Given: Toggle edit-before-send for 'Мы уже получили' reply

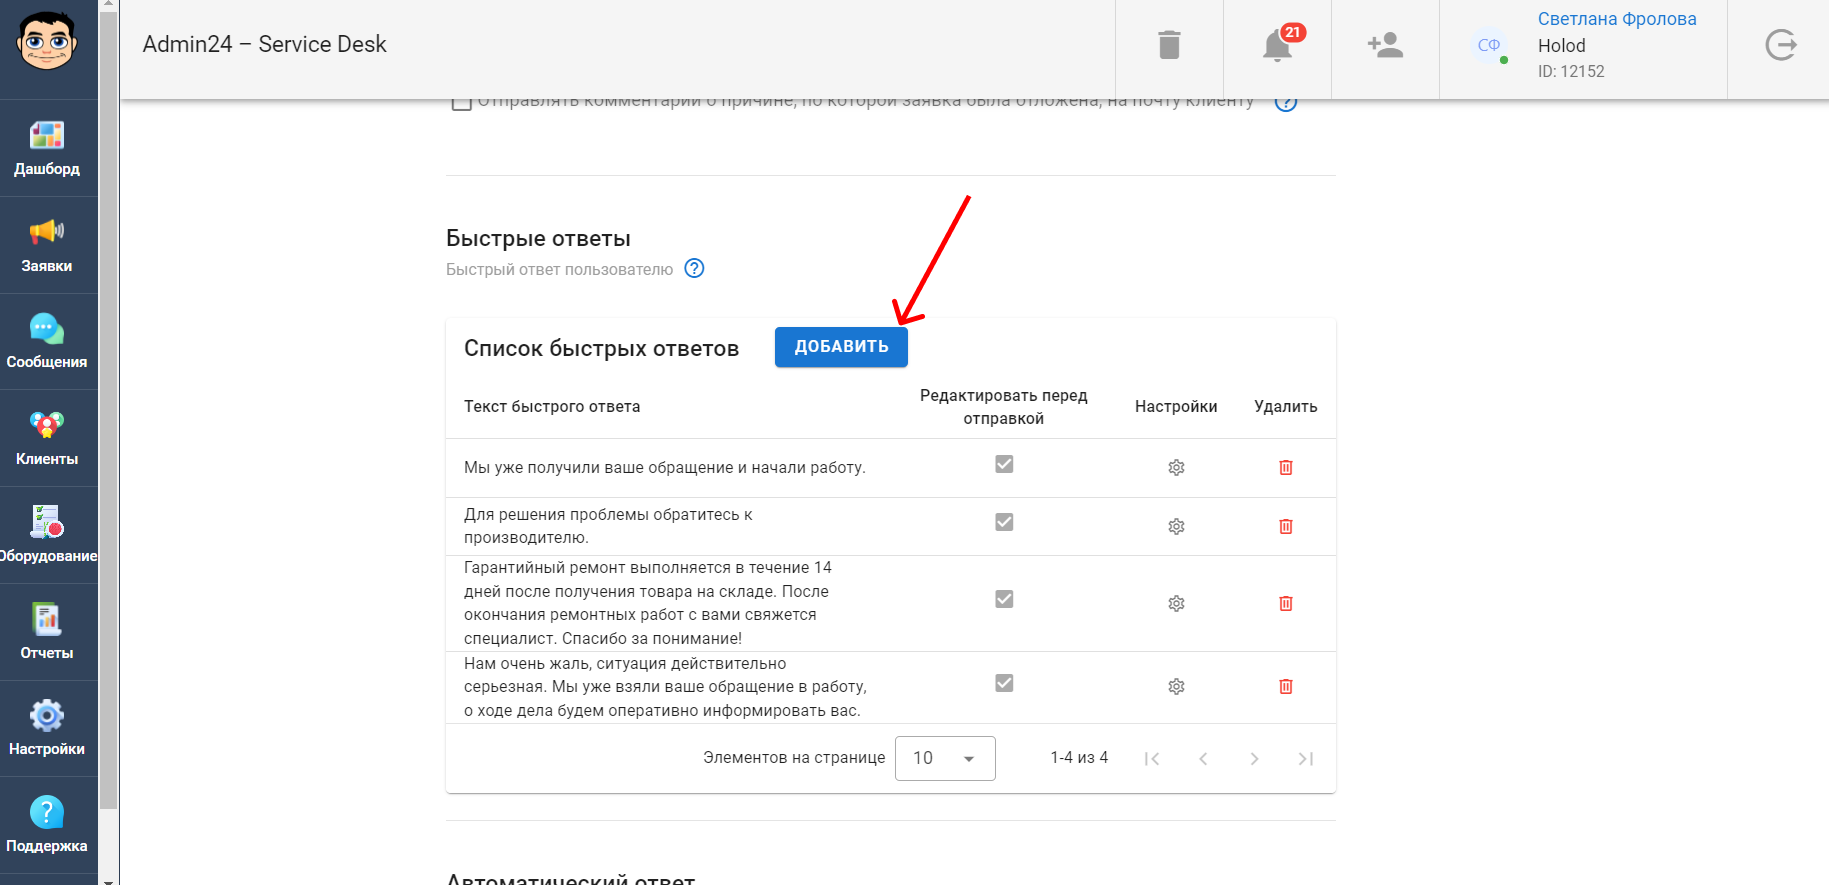Looking at the screenshot, I should coord(1004,464).
